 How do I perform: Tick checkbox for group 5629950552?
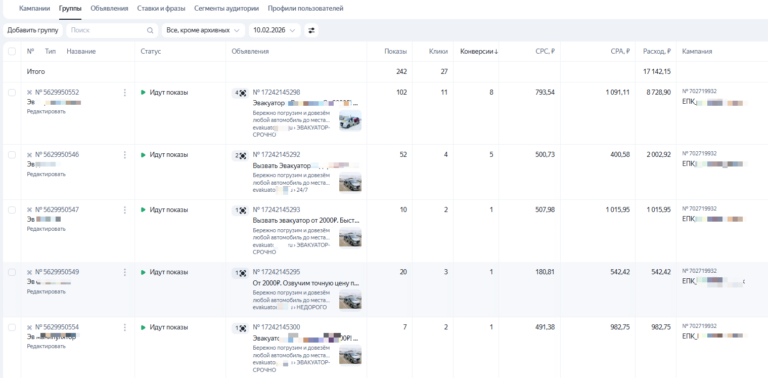click(12, 93)
